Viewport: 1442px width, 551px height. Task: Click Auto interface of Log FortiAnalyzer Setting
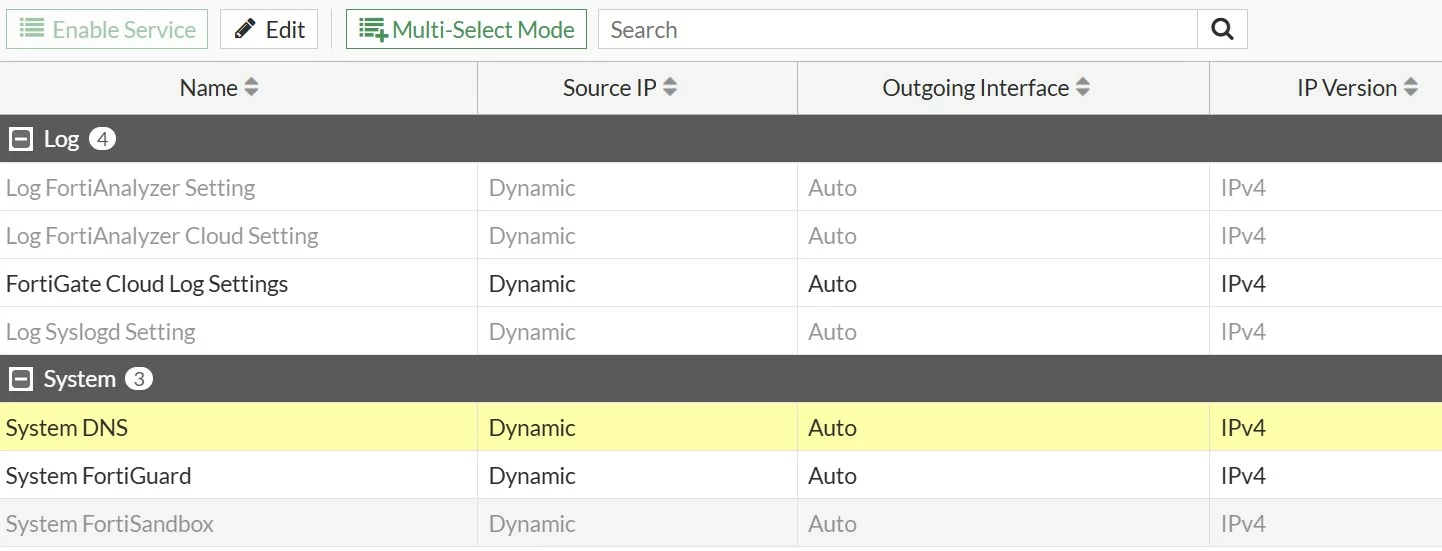tap(832, 188)
